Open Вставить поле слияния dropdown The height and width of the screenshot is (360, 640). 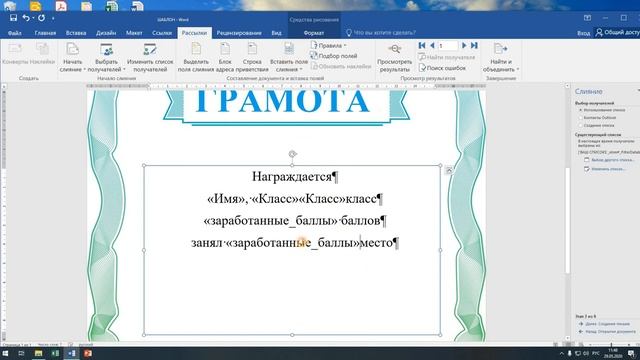(x=289, y=58)
